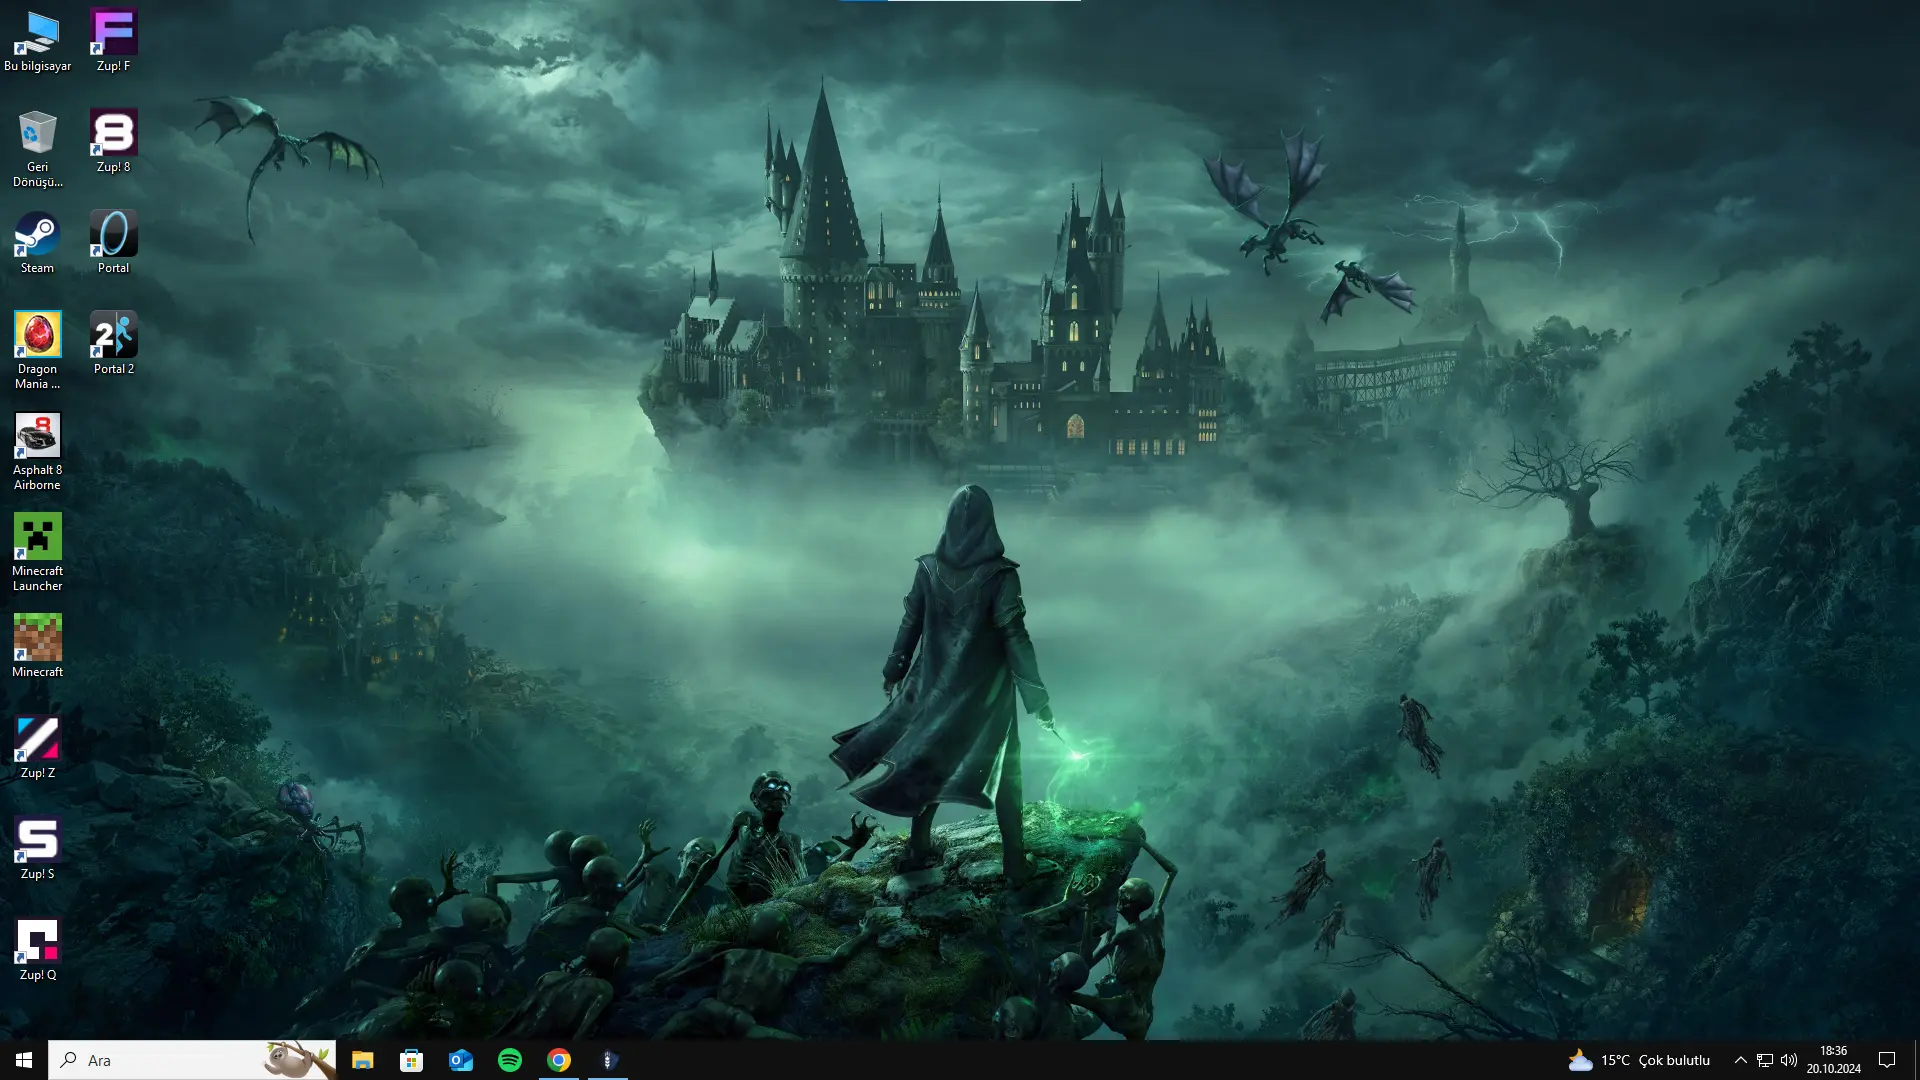Open the Windows Start menu
This screenshot has height=1080, width=1920.
point(24,1060)
